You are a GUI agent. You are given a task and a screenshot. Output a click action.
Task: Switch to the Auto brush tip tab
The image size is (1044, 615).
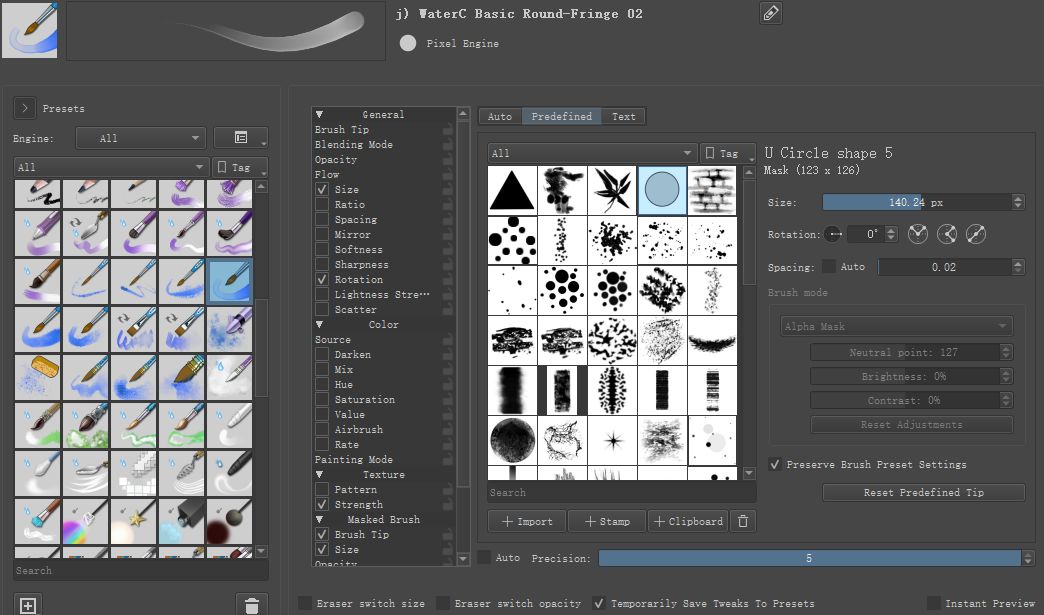pos(500,116)
